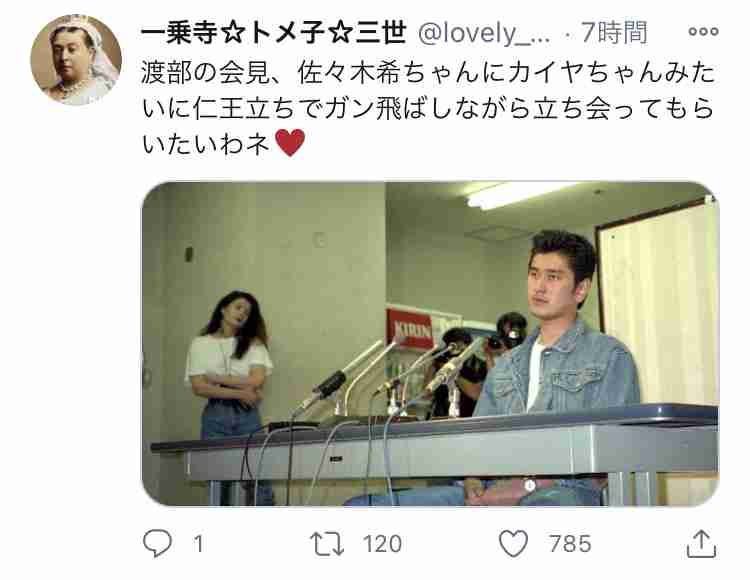
Task: Click display name 一乗寺☆トメ子☆三世
Action: [274, 33]
